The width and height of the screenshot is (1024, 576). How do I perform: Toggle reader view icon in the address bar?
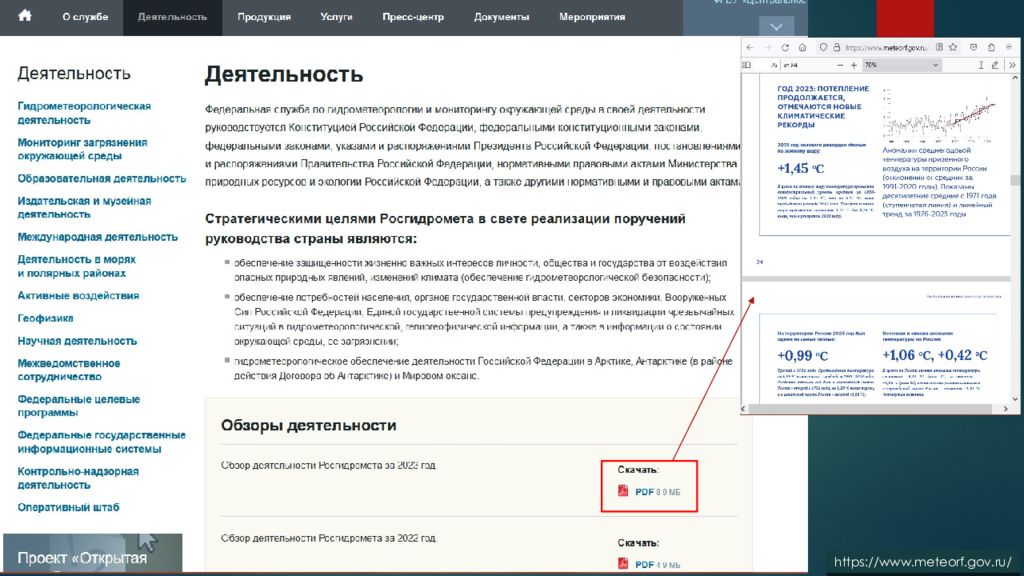point(939,48)
